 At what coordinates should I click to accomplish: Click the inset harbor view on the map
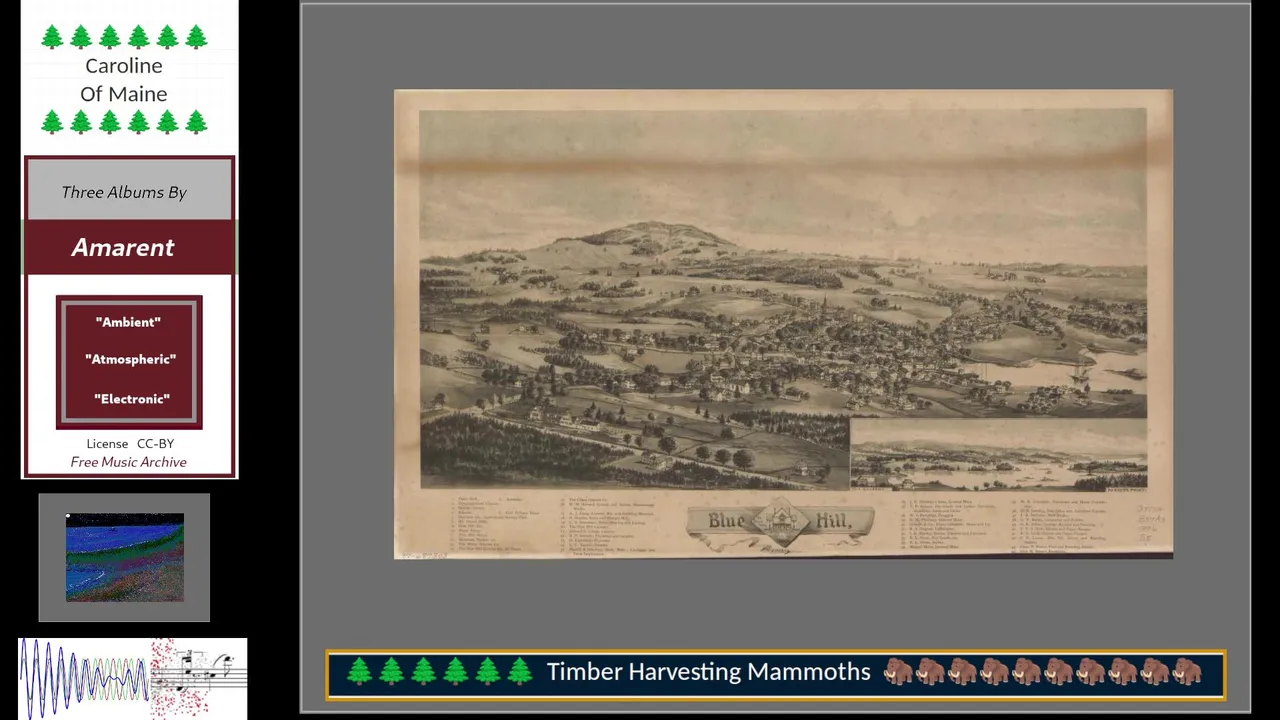[998, 454]
